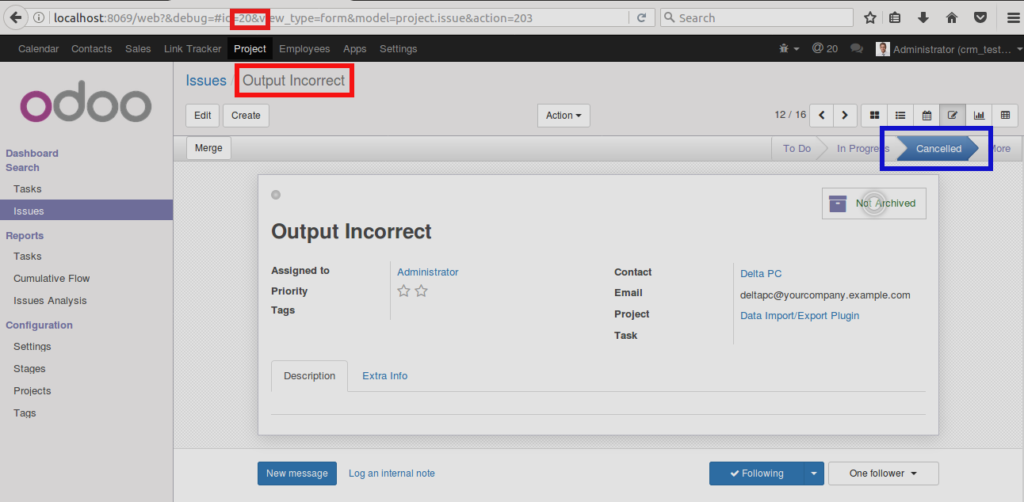The height and width of the screenshot is (502, 1024).
Task: Switch to the Extra Info tab
Action: [x=385, y=376]
